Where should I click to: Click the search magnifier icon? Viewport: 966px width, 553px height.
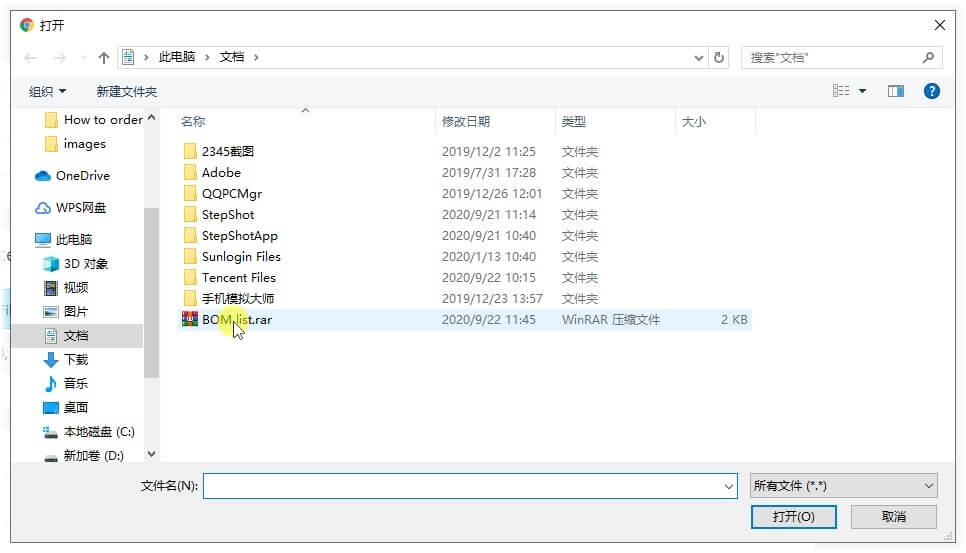[928, 57]
